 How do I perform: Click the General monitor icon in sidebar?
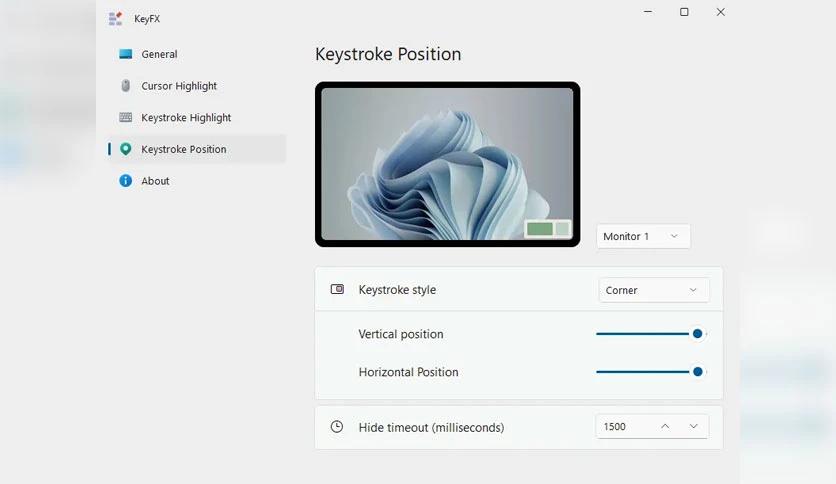(x=126, y=54)
